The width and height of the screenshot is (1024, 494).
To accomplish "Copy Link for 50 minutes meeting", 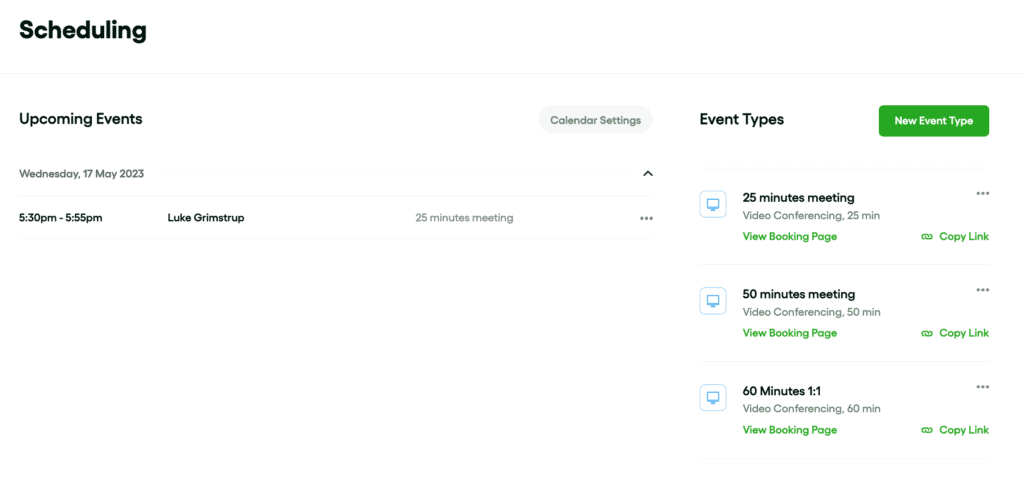I will click(964, 333).
